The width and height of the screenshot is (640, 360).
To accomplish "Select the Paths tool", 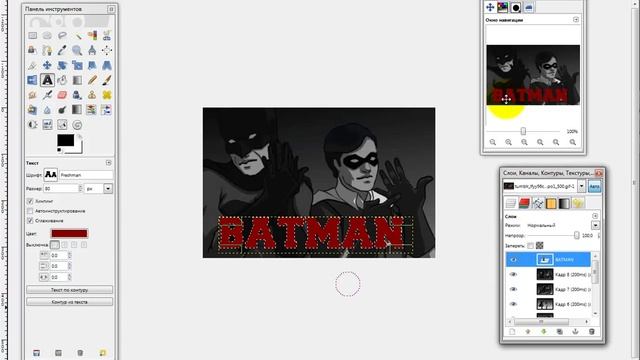I will (x=47, y=51).
